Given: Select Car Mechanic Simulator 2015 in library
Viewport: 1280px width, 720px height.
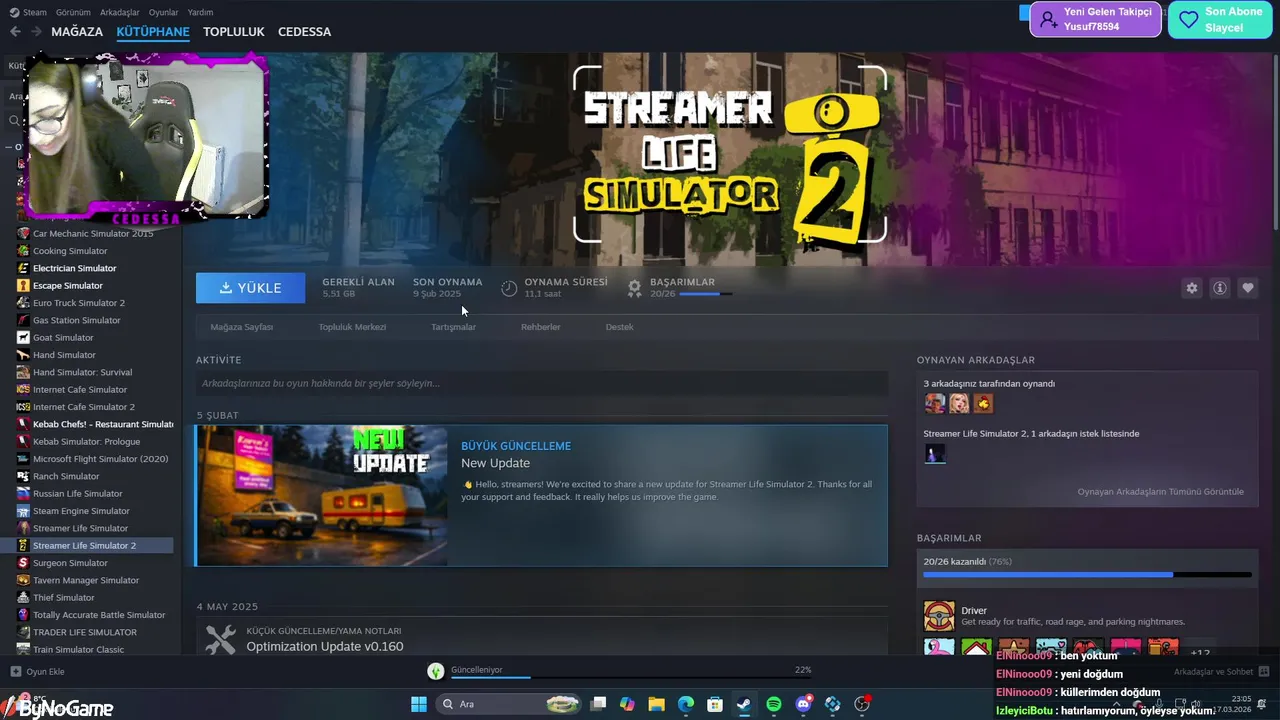Looking at the screenshot, I should 93,233.
